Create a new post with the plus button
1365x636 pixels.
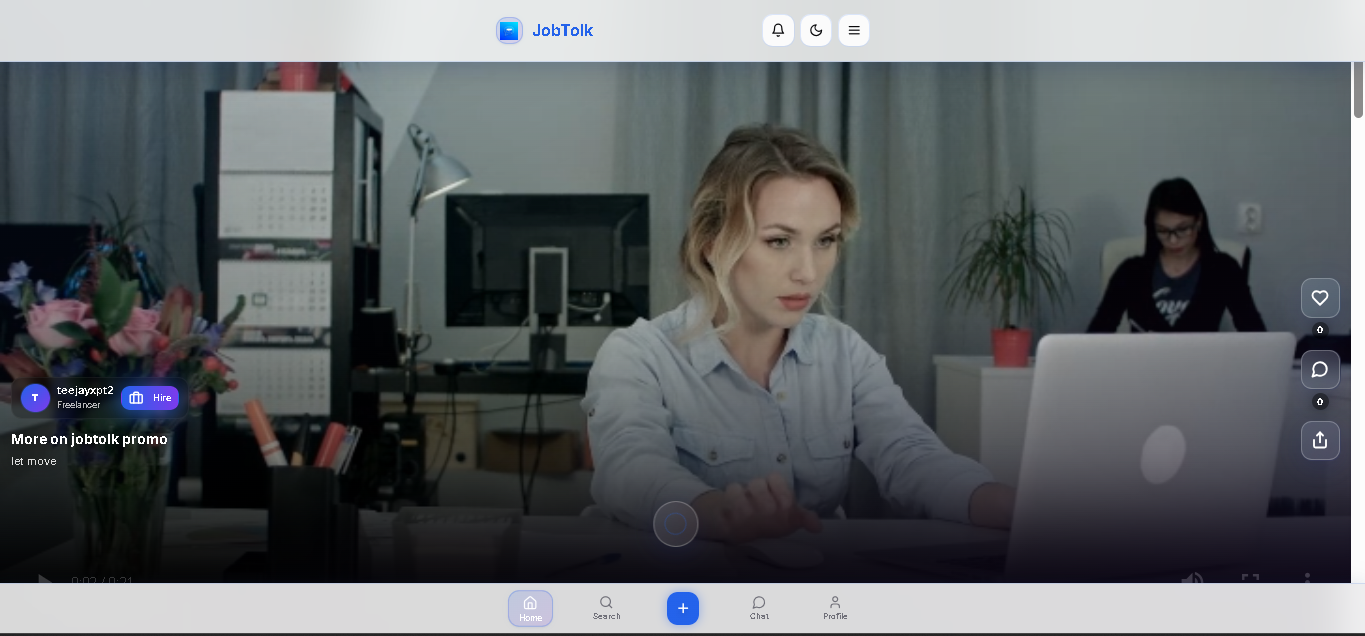pyautogui.click(x=683, y=608)
